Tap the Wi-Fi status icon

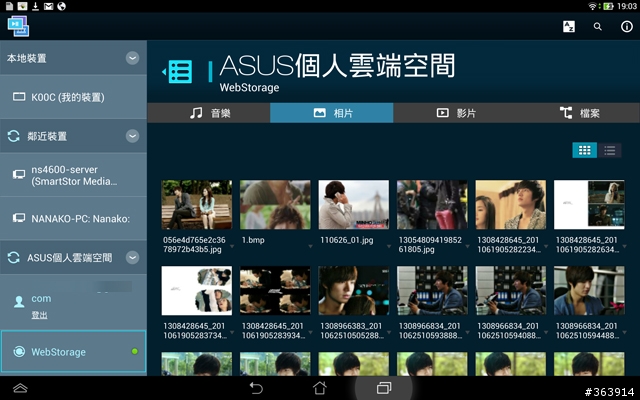click(x=592, y=6)
